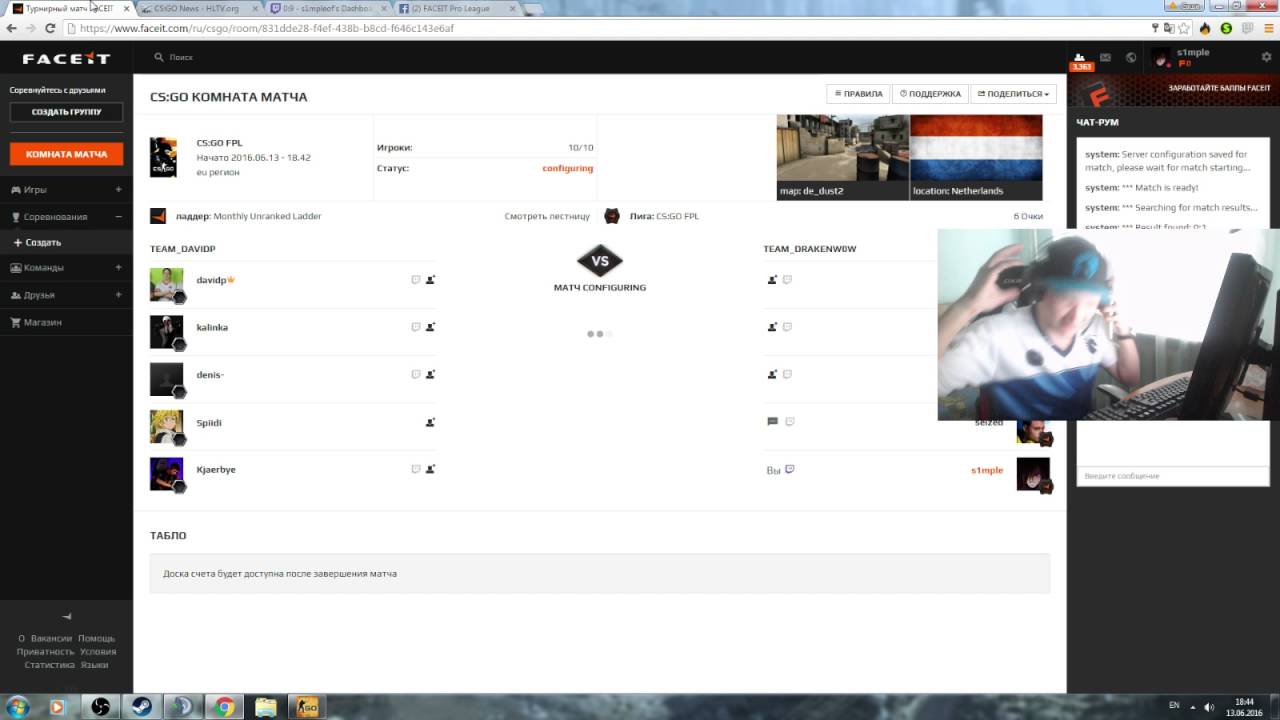
Task: Open Steam from the taskbar
Action: coord(141,707)
